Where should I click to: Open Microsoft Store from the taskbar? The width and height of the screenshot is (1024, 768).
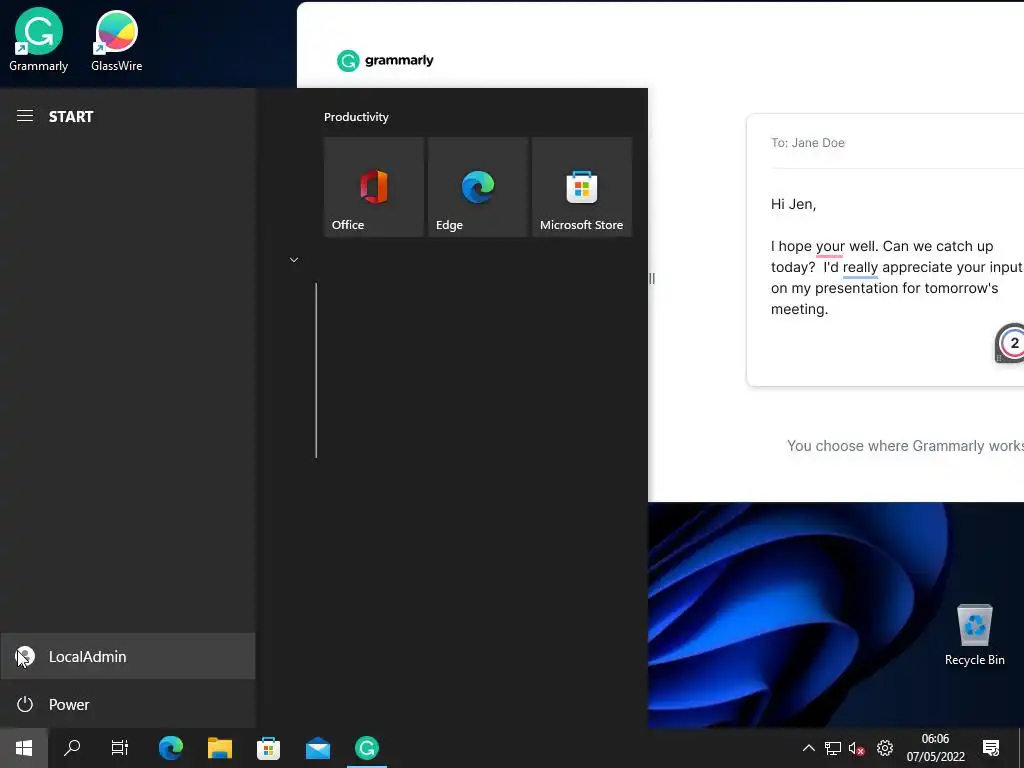click(268, 748)
